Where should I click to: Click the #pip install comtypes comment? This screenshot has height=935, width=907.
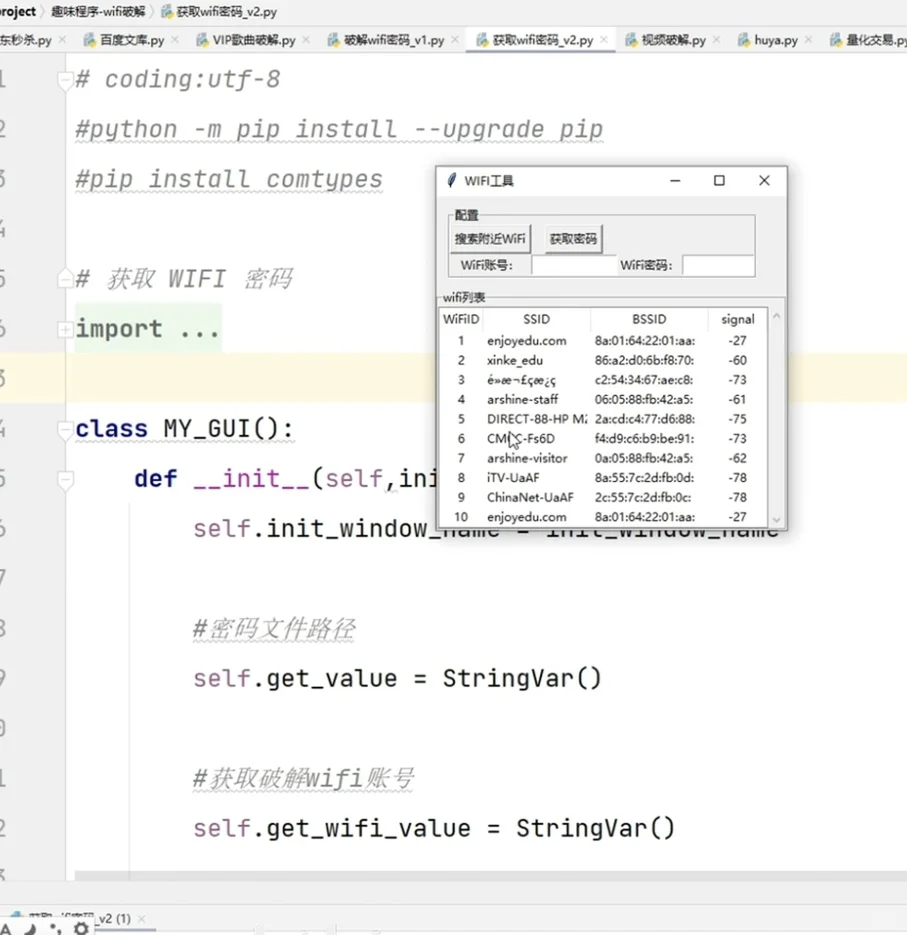(x=229, y=179)
